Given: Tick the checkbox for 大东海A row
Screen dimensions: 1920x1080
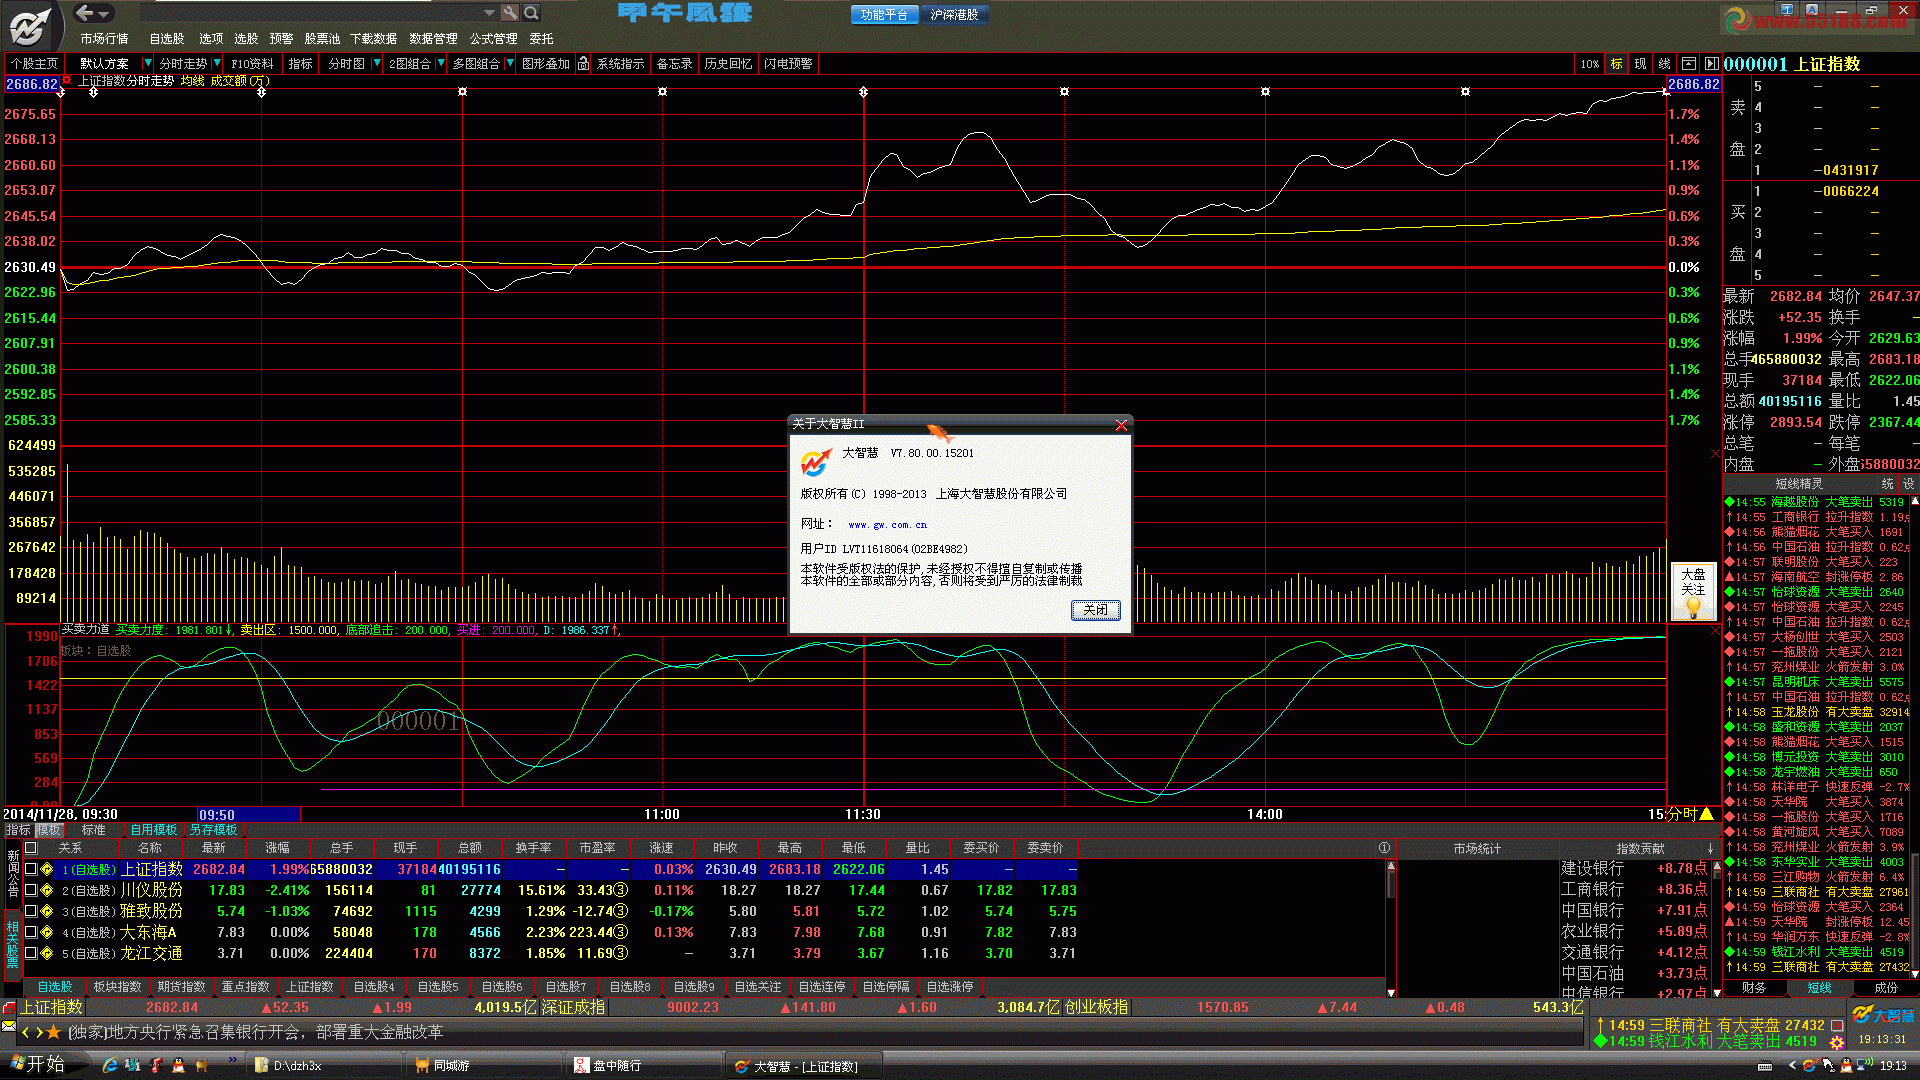Looking at the screenshot, I should click(31, 932).
